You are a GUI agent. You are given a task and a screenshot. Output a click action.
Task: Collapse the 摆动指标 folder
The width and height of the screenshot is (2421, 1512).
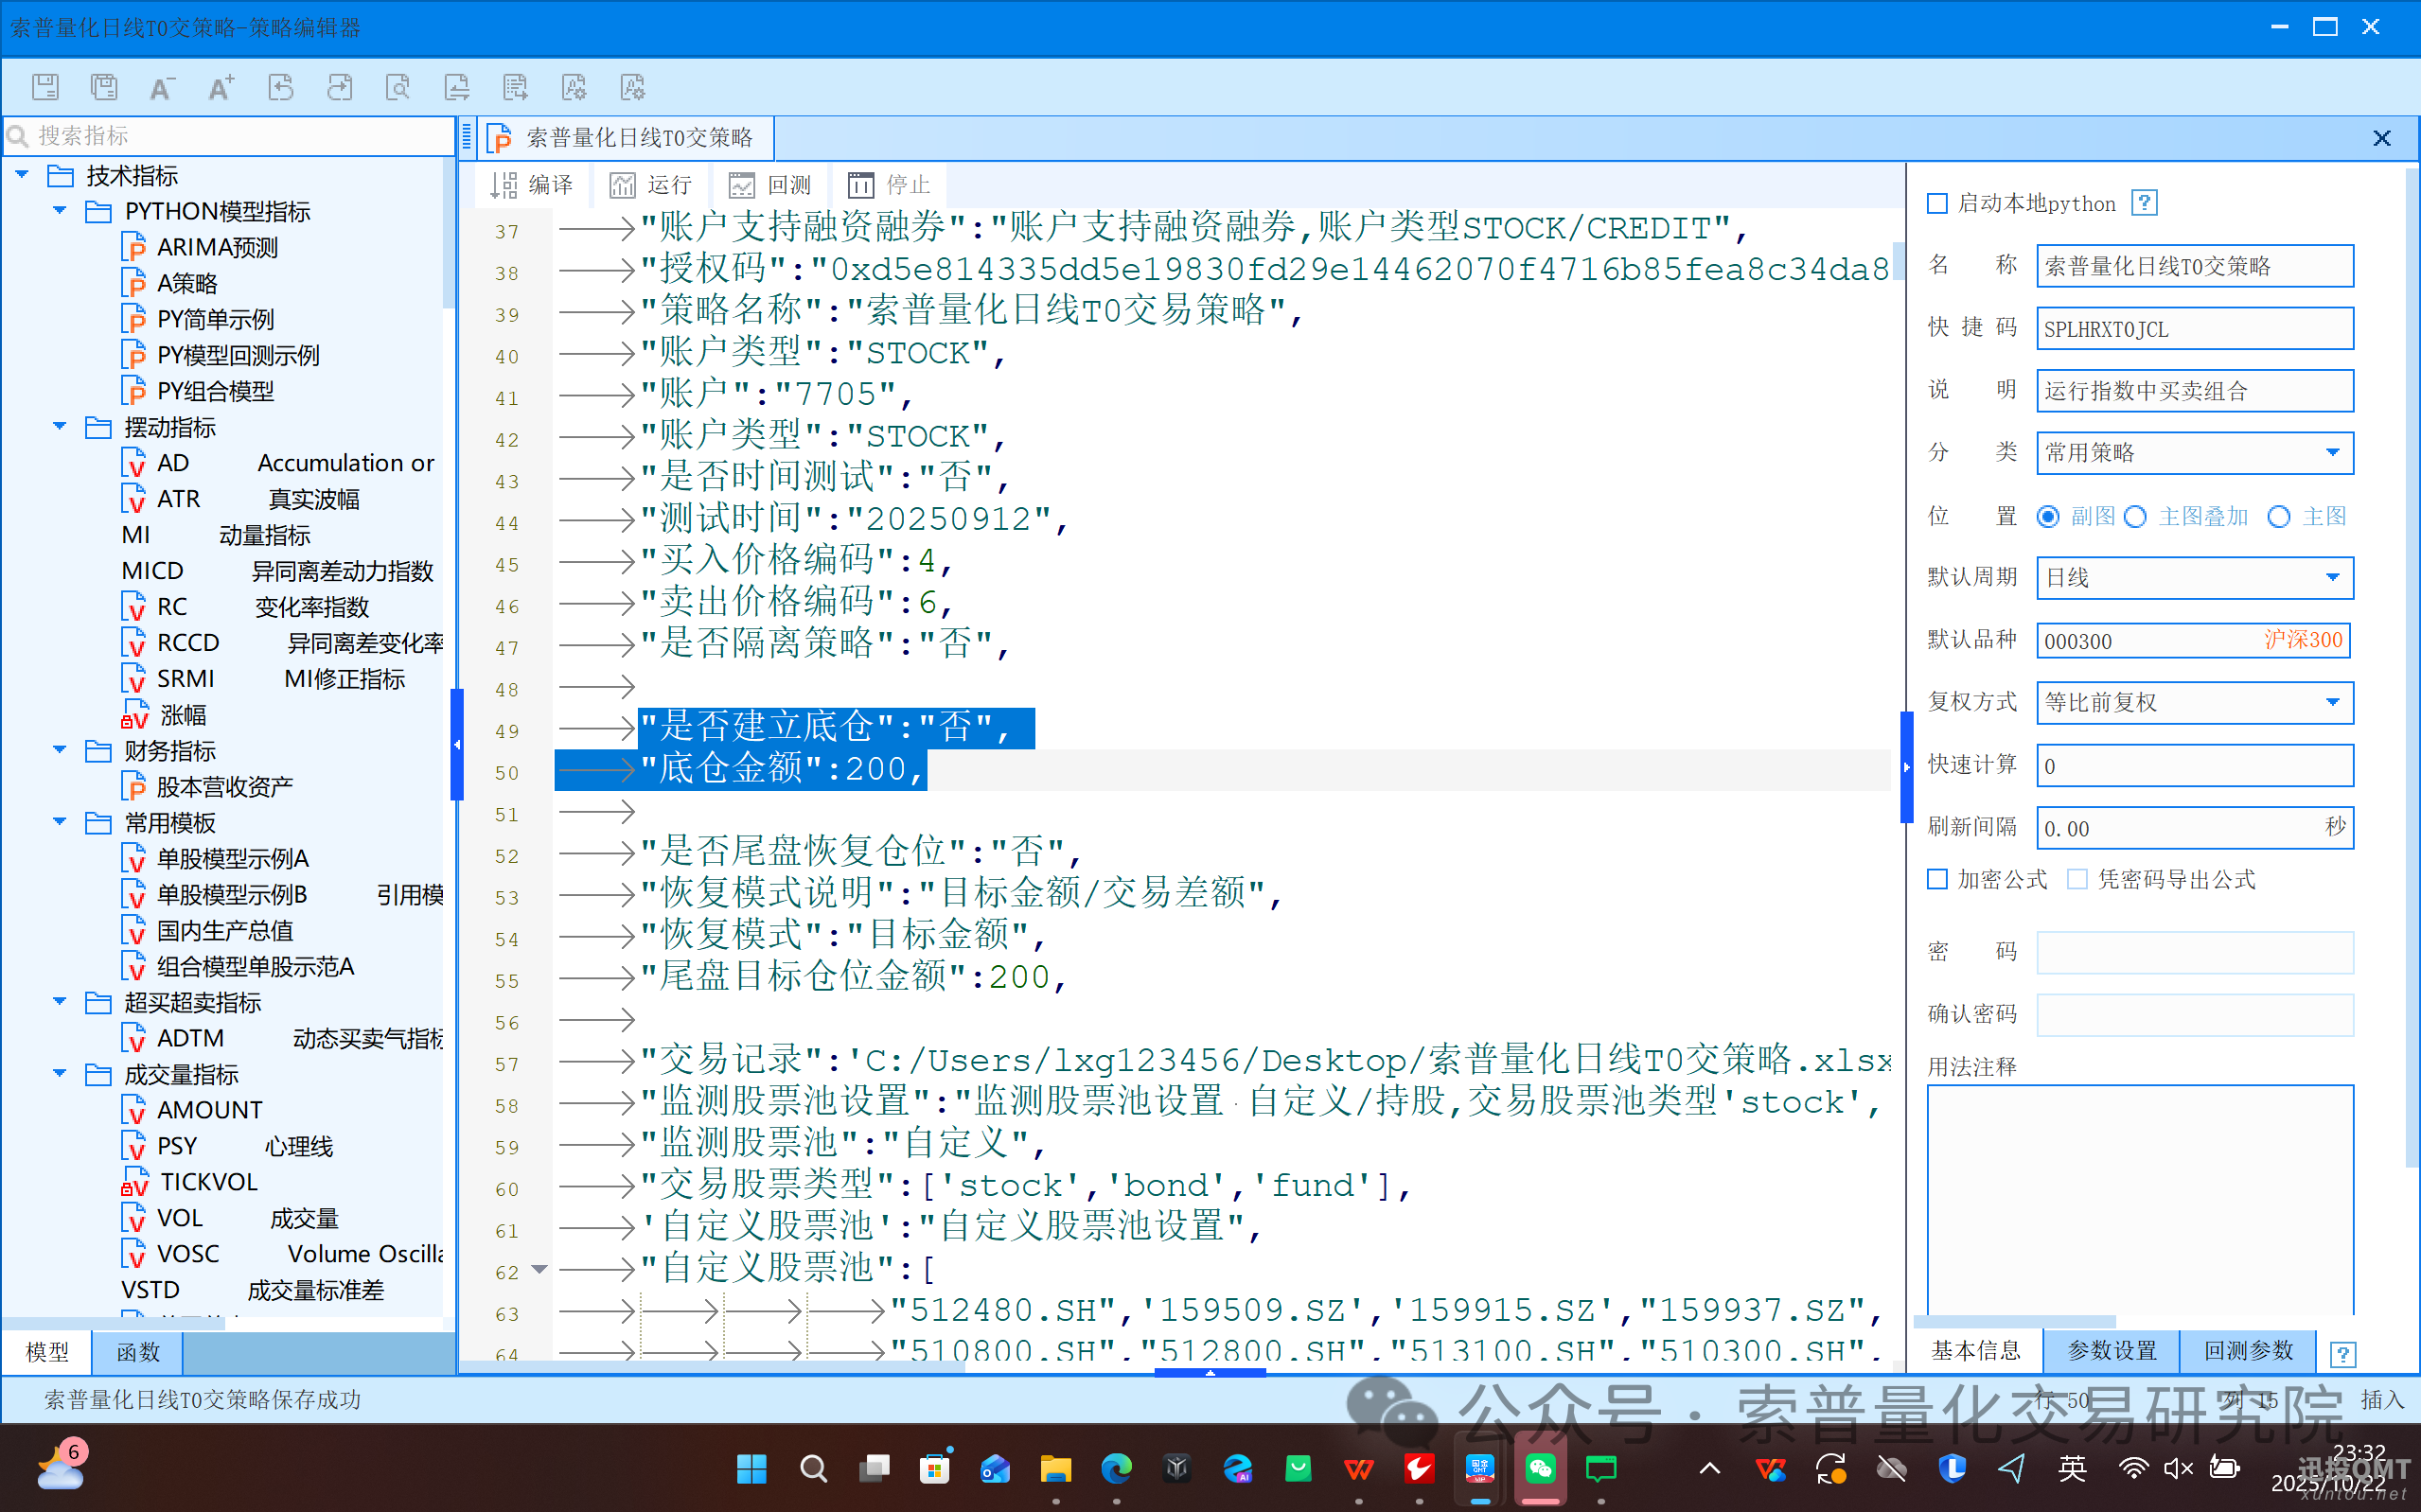tap(60, 427)
